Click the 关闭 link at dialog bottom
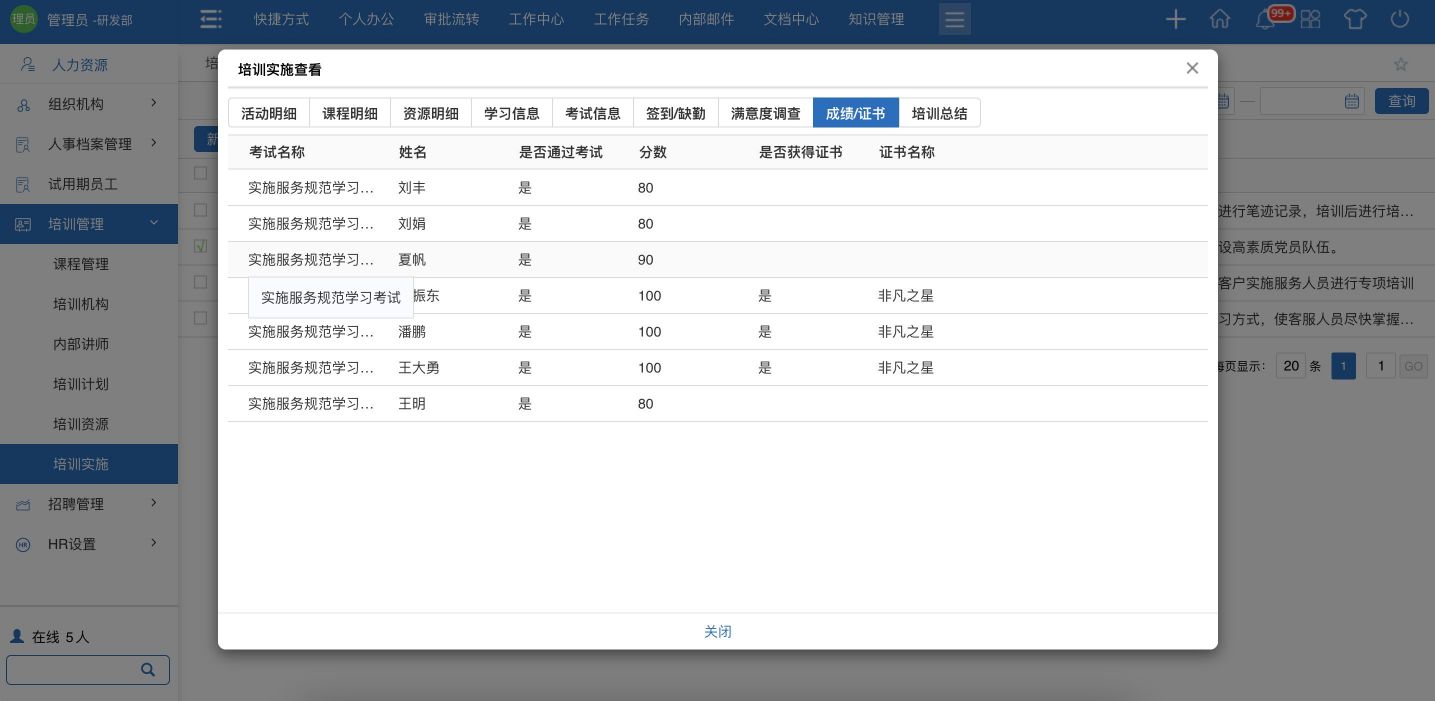The image size is (1435, 701). (718, 632)
